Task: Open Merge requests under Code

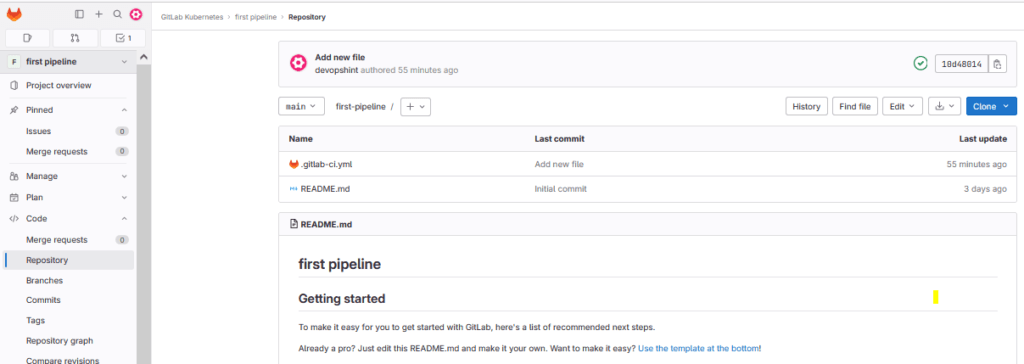Action: tap(69, 240)
